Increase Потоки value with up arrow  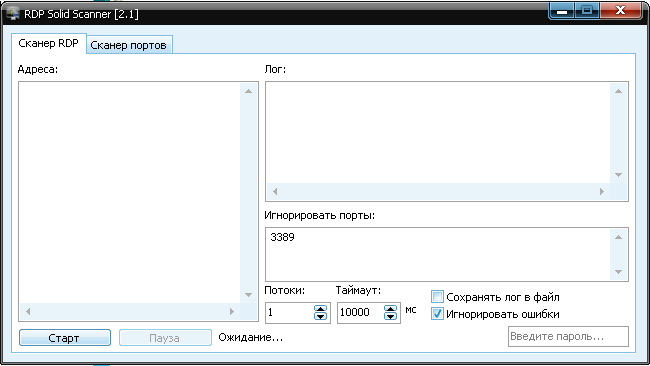[320, 309]
